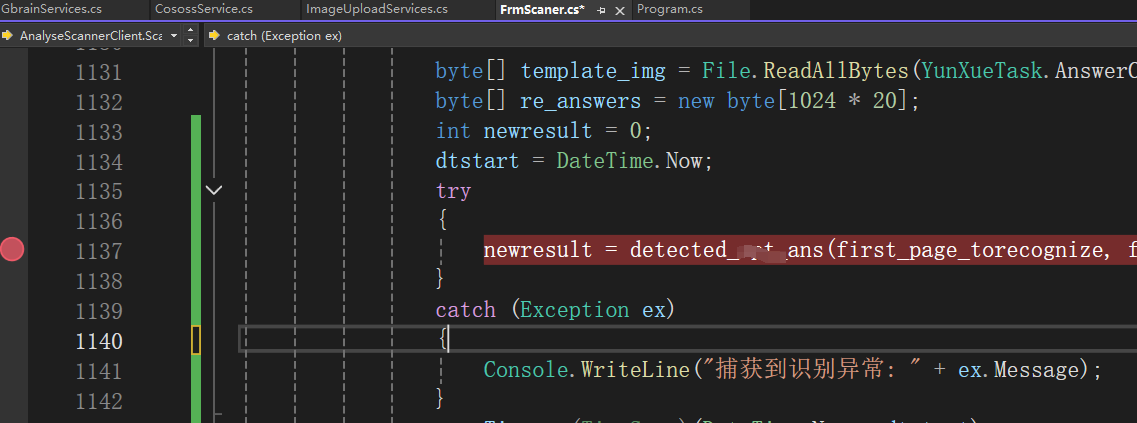The image size is (1137, 423).
Task: Activate the FrmScaner.cs* tab
Action: click(x=542, y=10)
